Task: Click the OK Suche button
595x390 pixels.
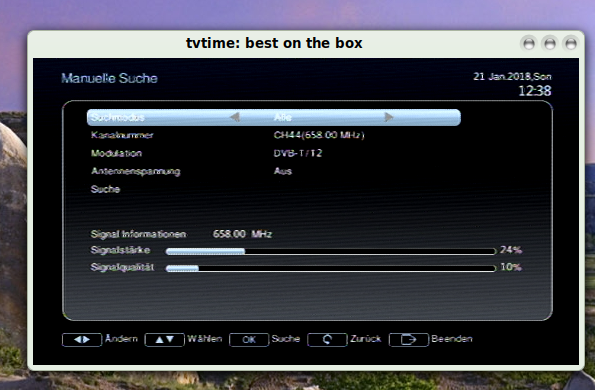Action: (x=249, y=340)
